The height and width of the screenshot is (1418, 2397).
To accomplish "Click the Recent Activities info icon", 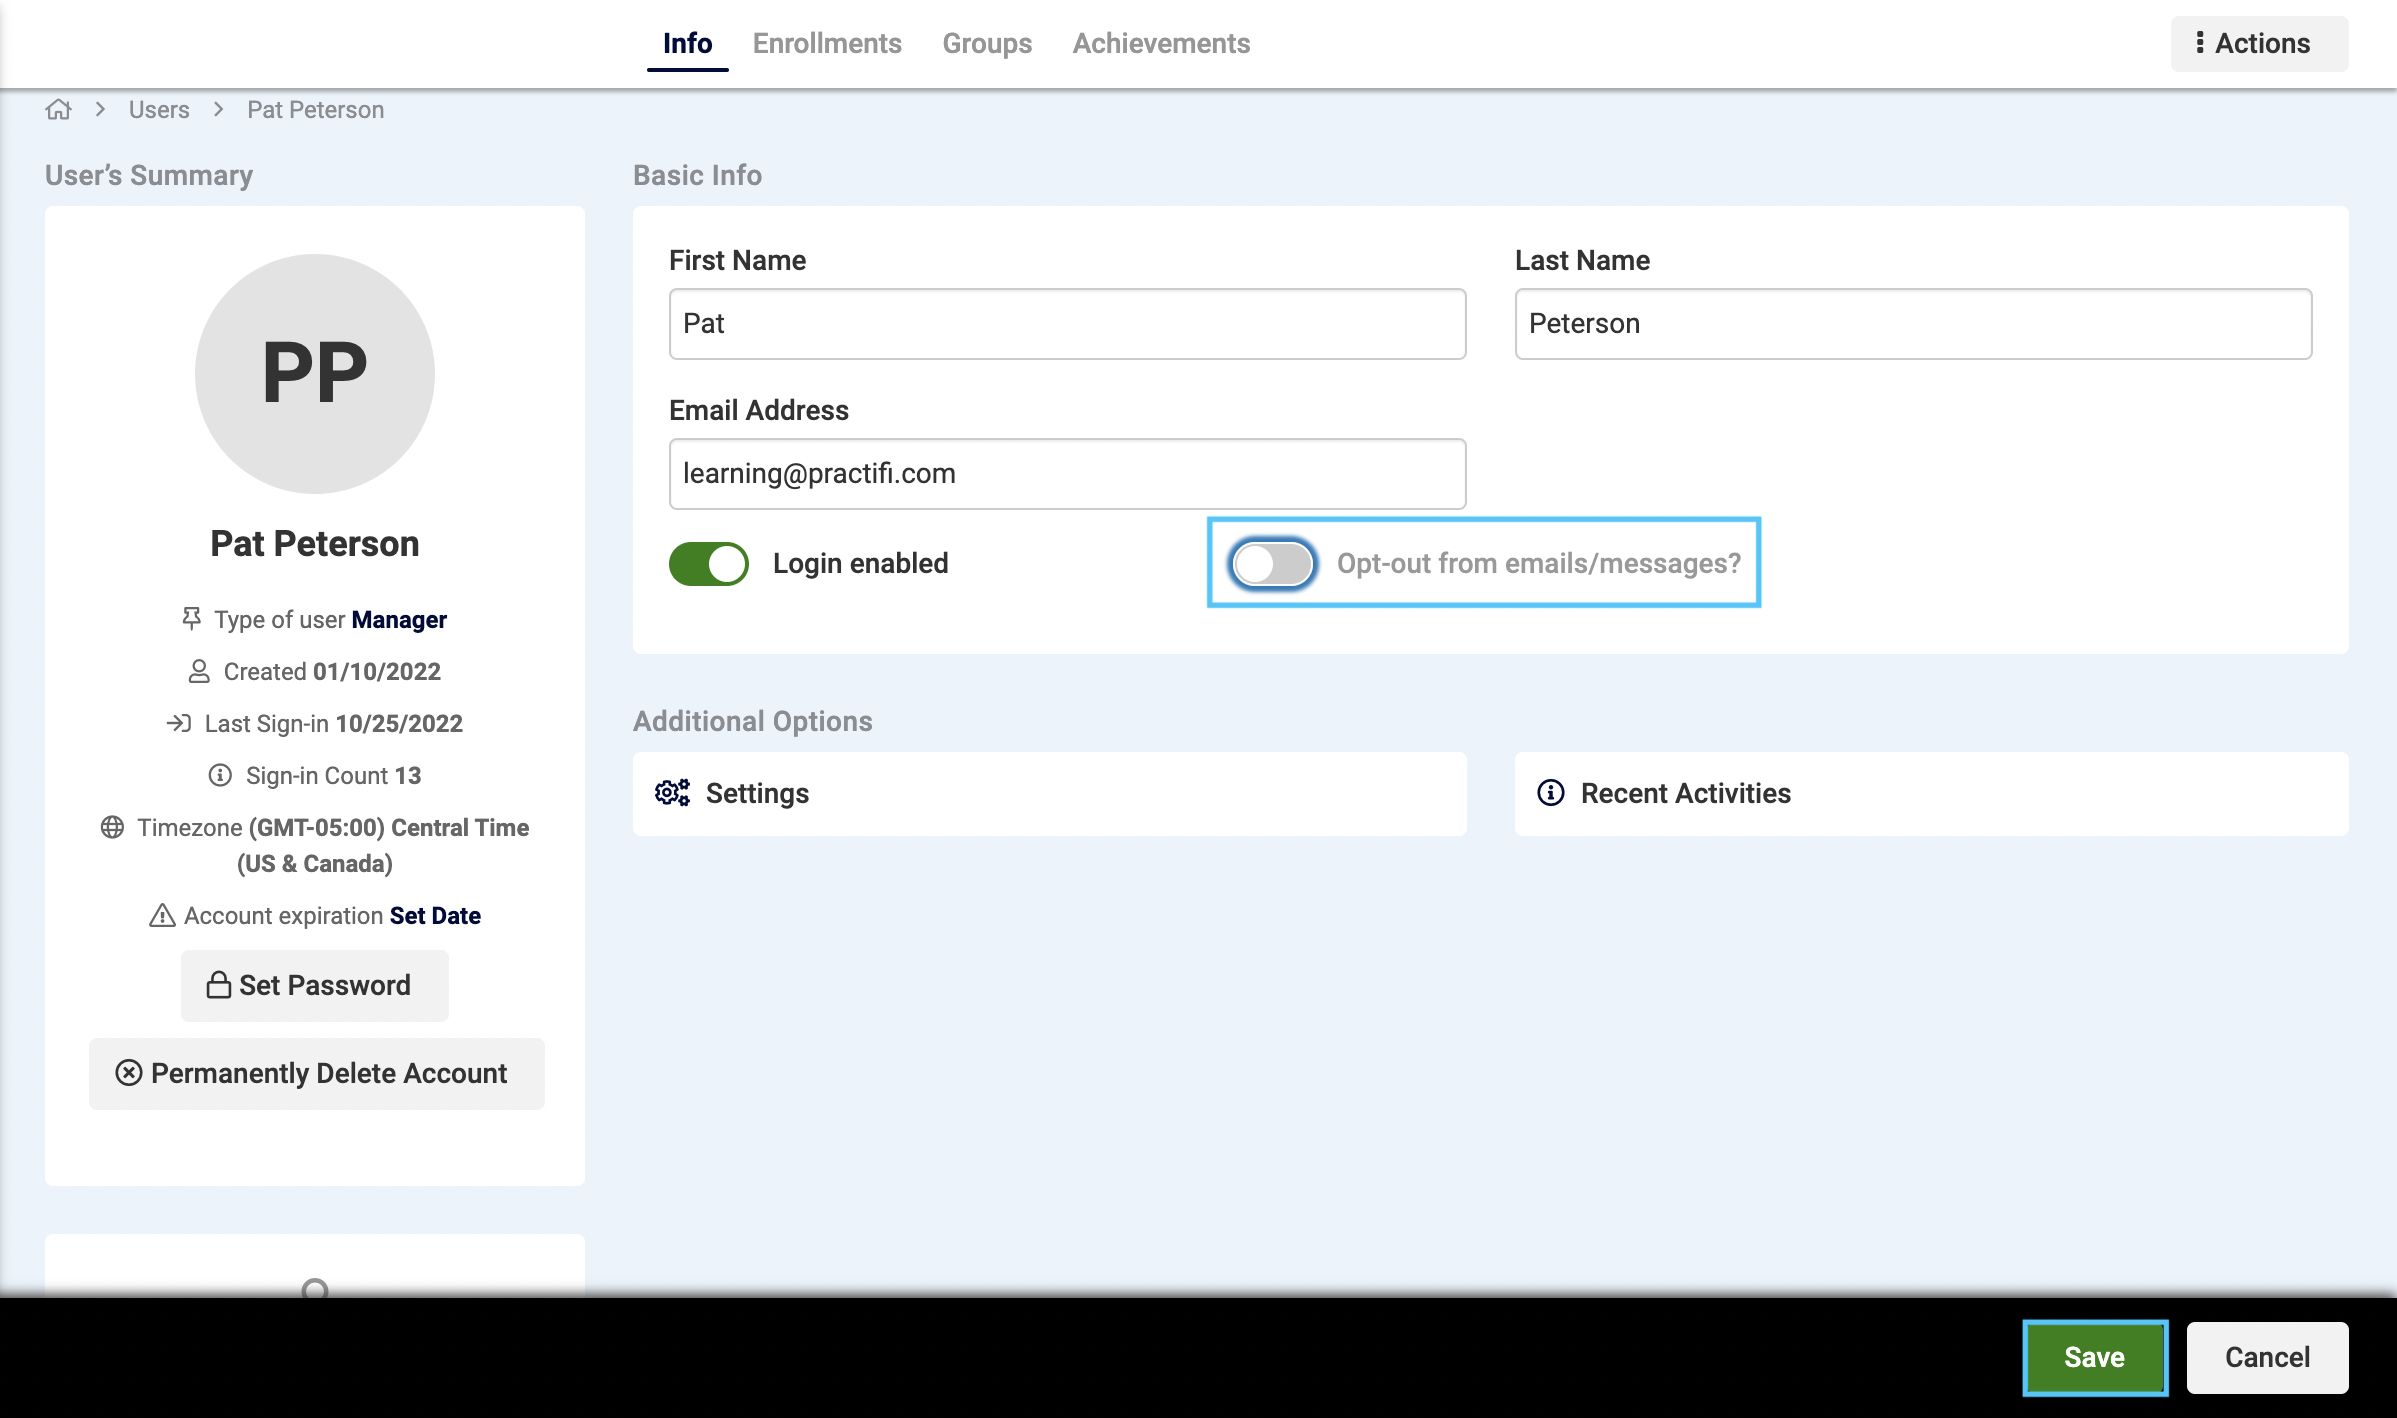I will click(1551, 793).
